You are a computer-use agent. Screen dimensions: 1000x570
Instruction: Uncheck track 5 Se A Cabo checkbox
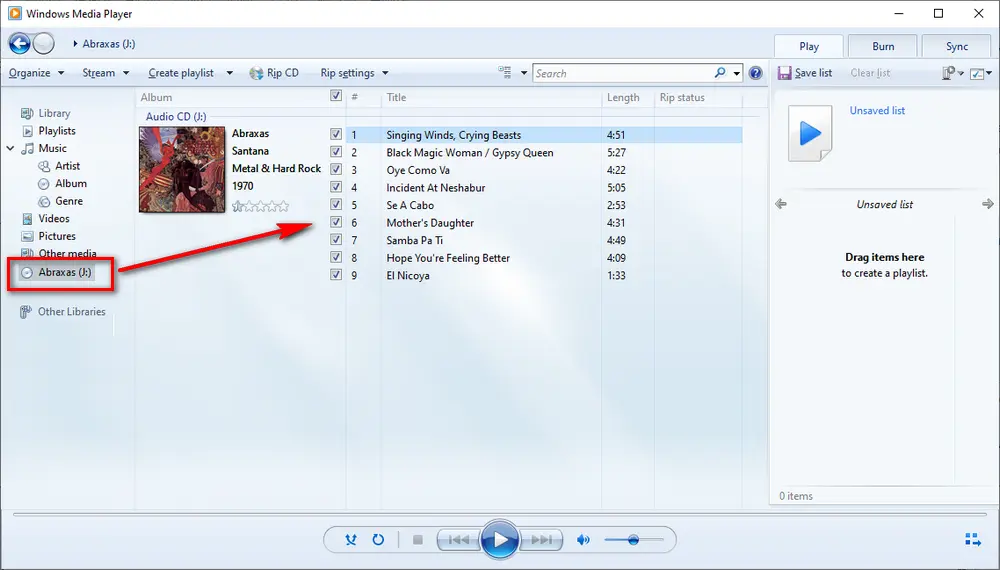coord(335,205)
